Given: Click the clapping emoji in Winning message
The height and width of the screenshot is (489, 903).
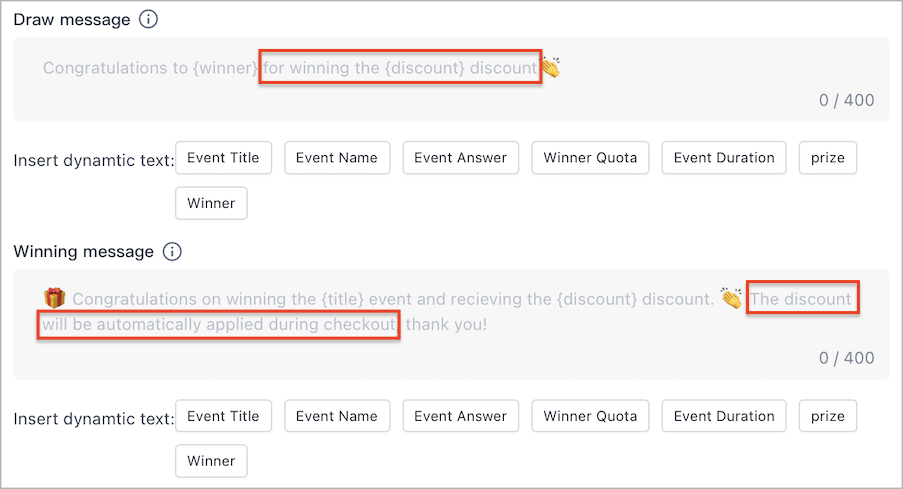Looking at the screenshot, I should (731, 298).
